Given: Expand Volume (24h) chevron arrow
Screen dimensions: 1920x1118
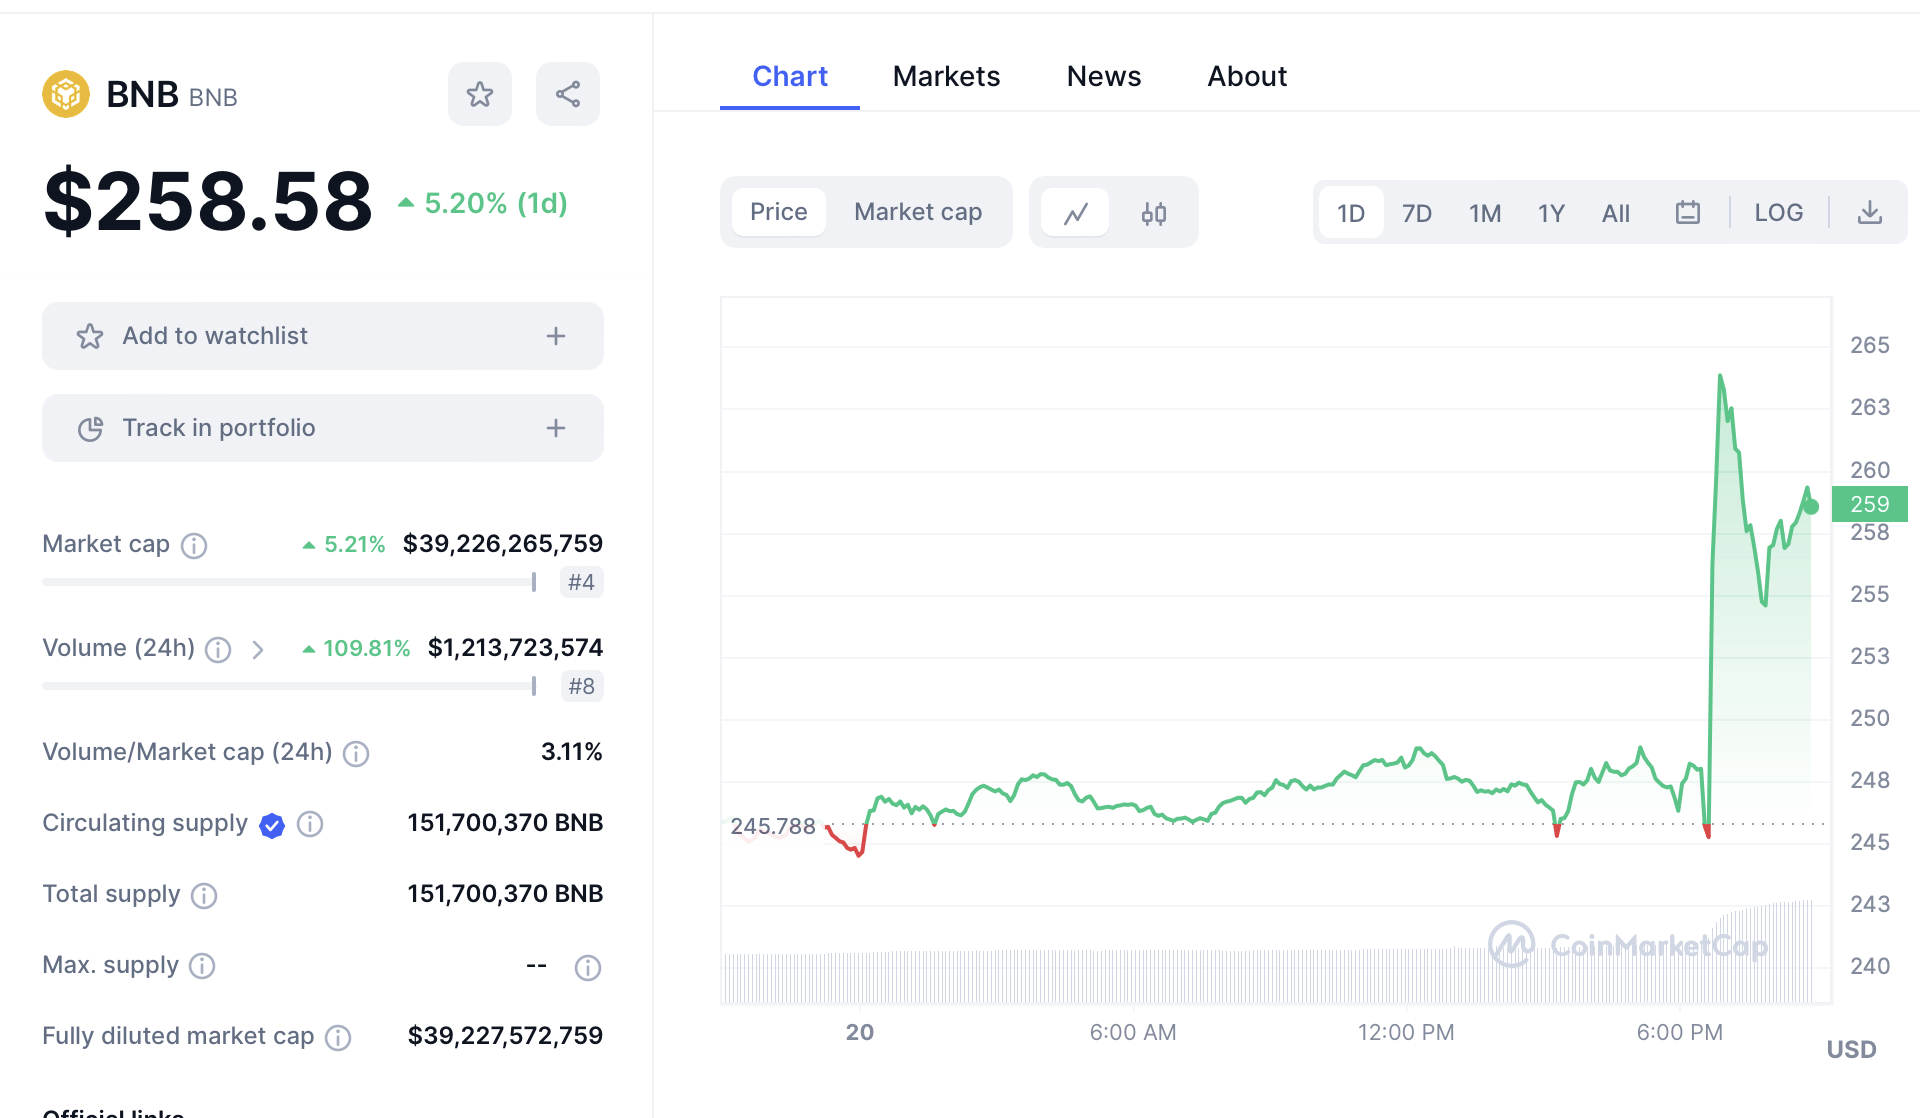Looking at the screenshot, I should pos(258,650).
